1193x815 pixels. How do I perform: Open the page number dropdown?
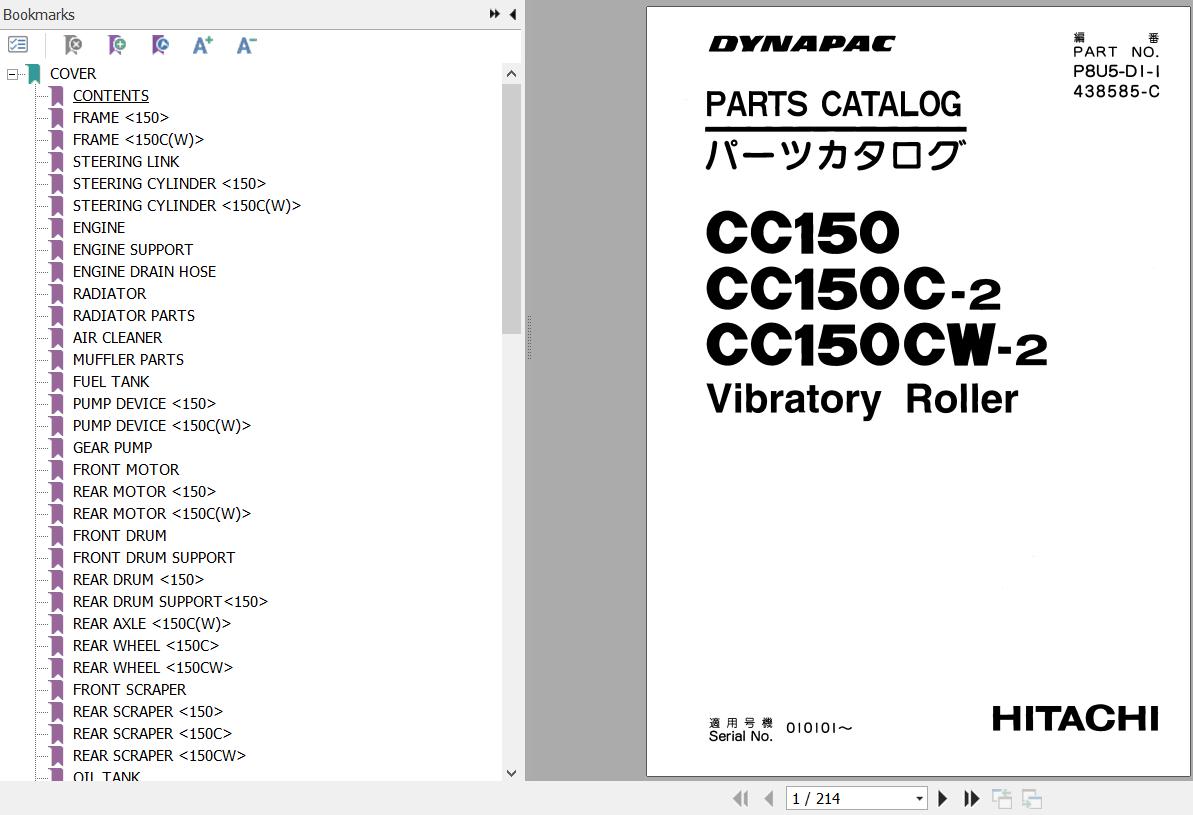point(919,798)
